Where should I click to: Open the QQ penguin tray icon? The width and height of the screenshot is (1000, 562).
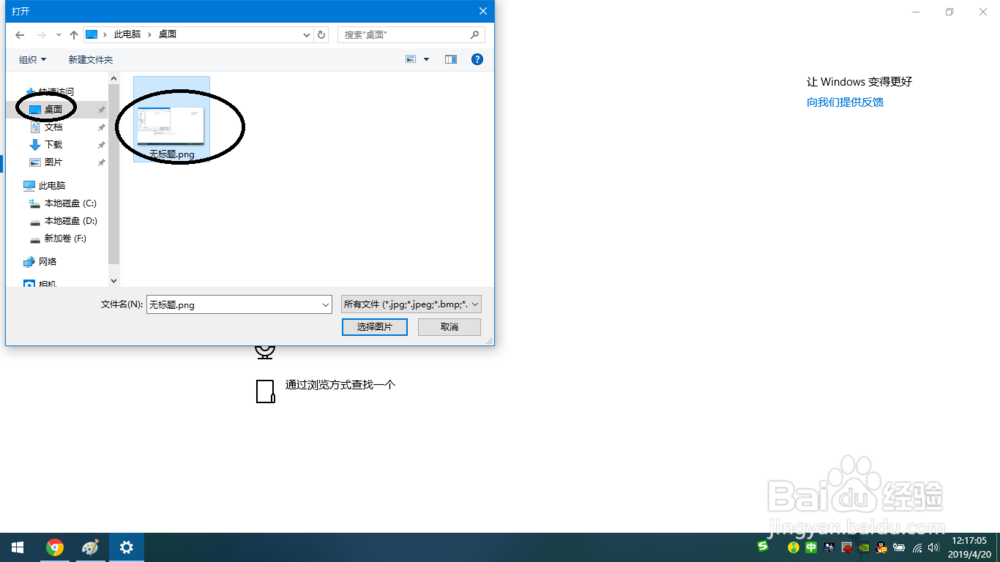[881, 547]
